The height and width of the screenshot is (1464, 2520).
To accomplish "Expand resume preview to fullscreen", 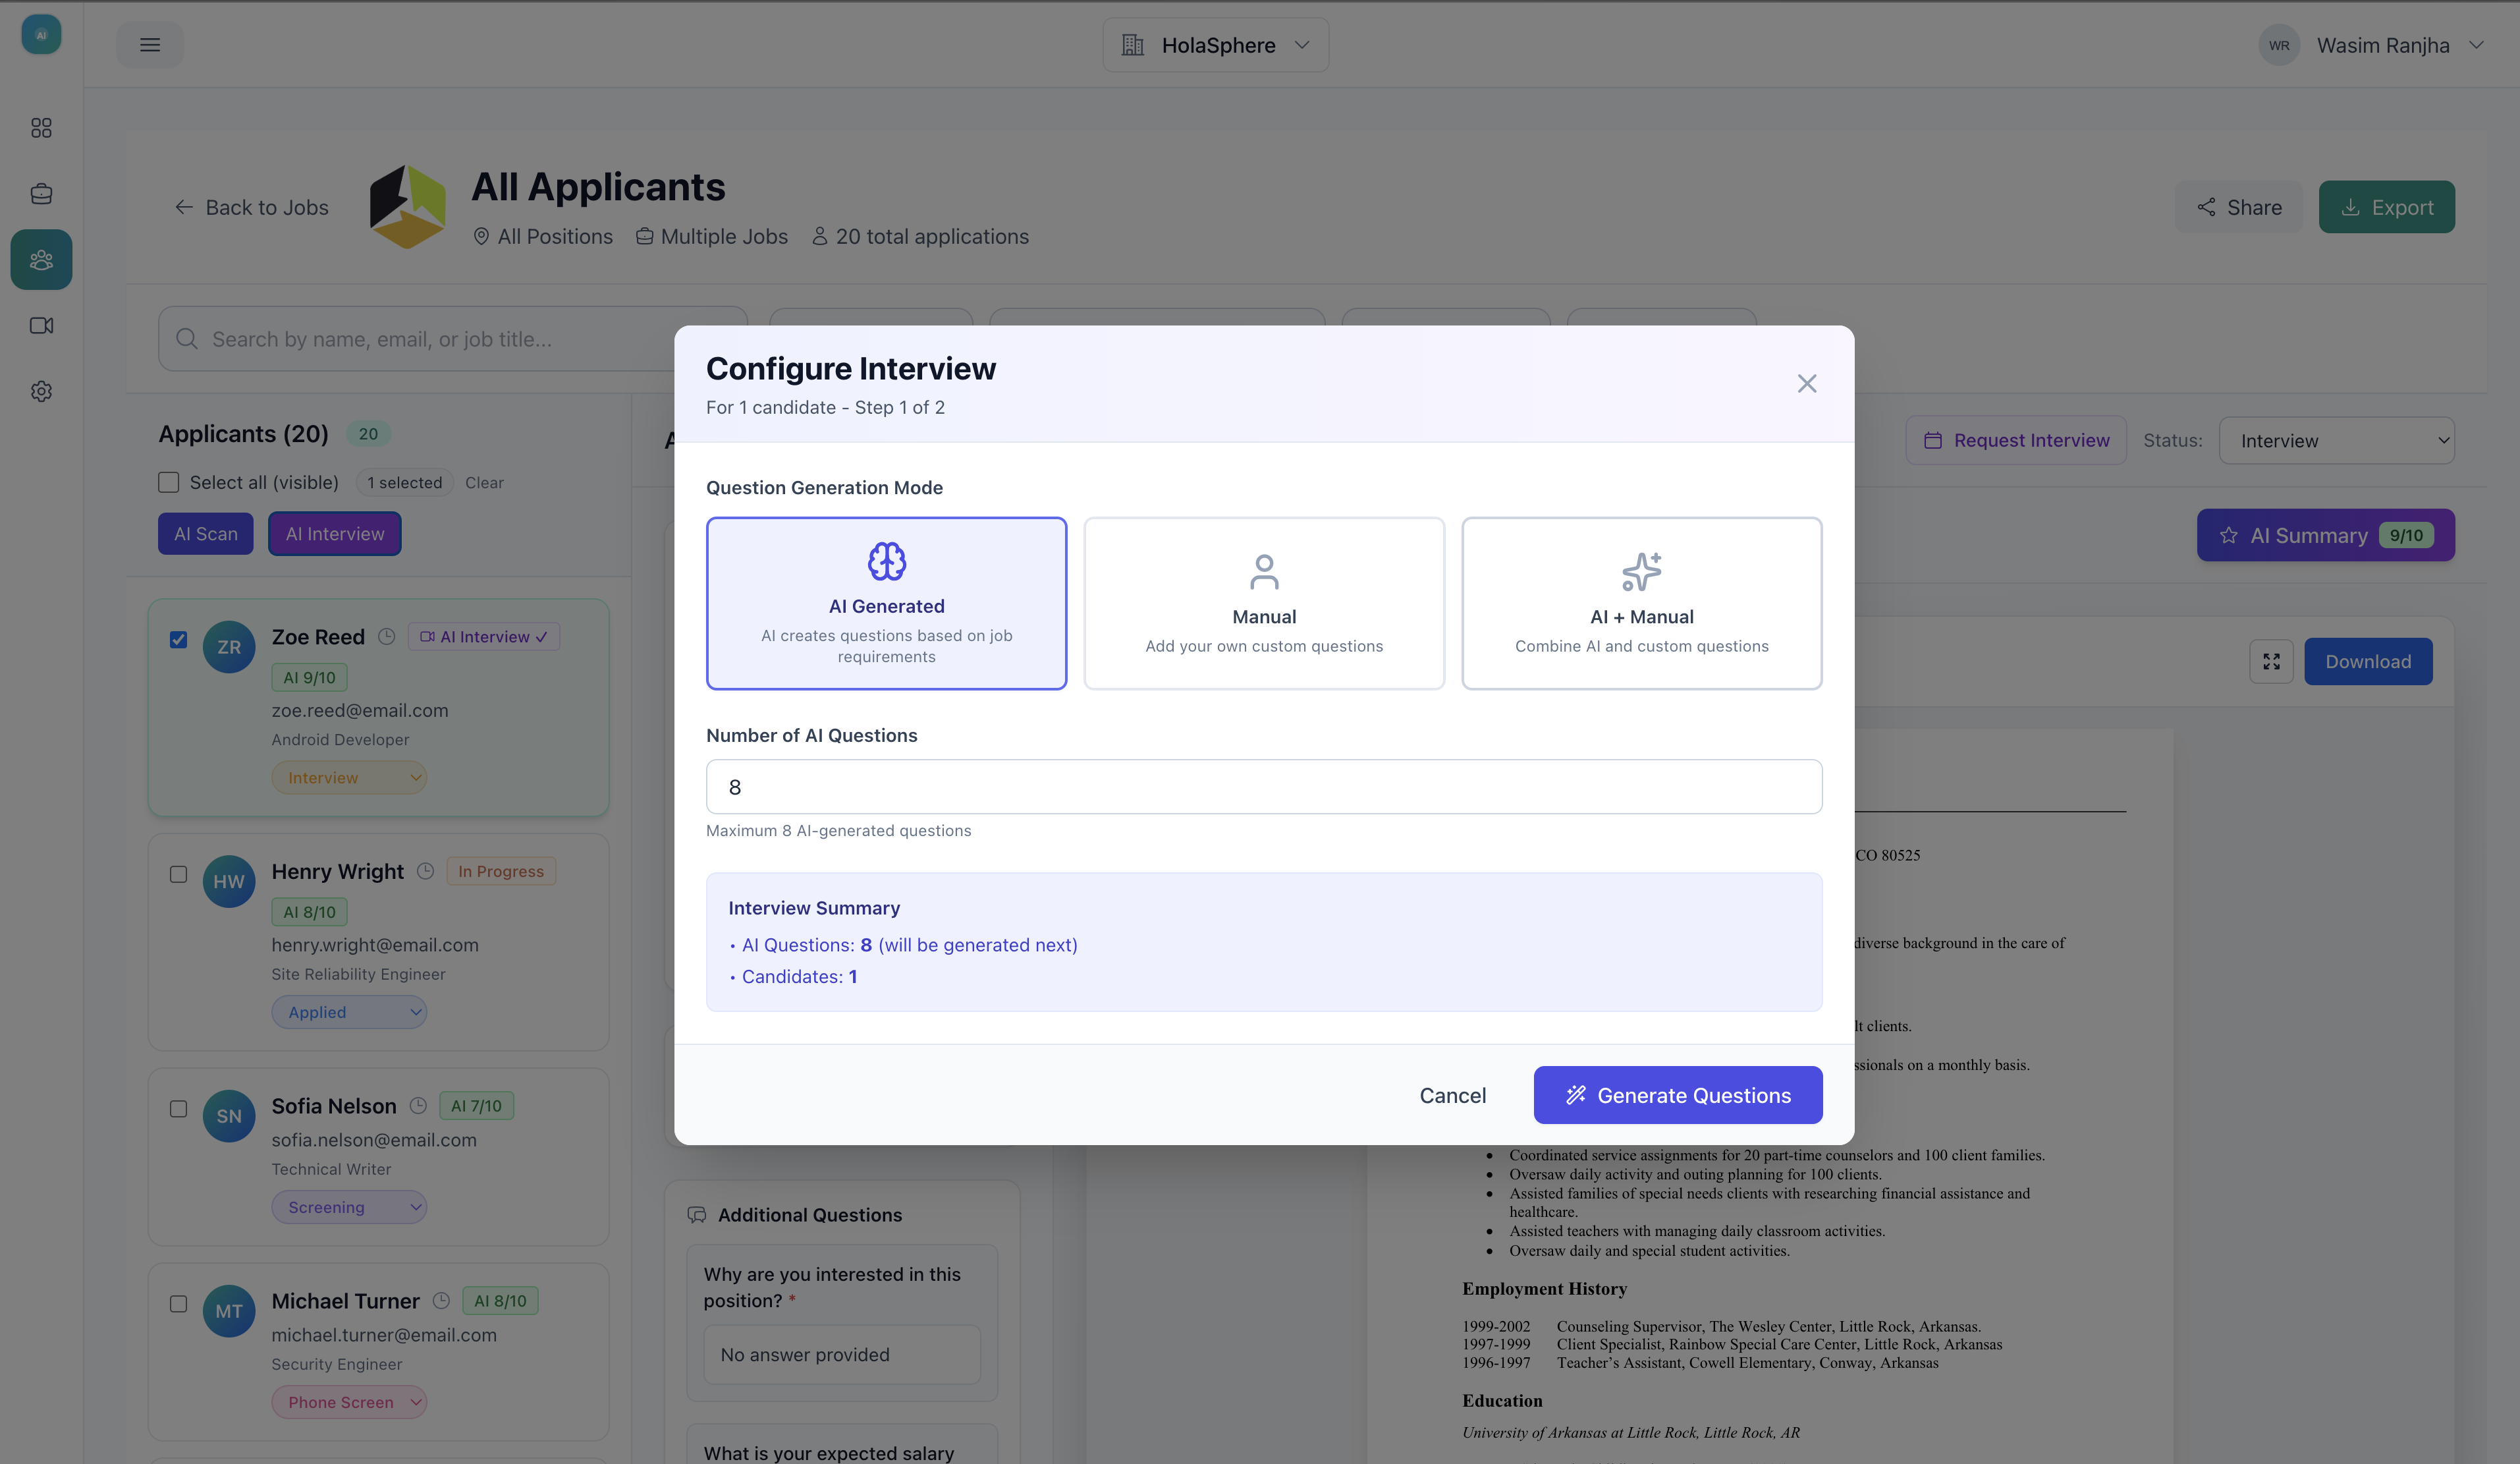I will pyautogui.click(x=2271, y=661).
